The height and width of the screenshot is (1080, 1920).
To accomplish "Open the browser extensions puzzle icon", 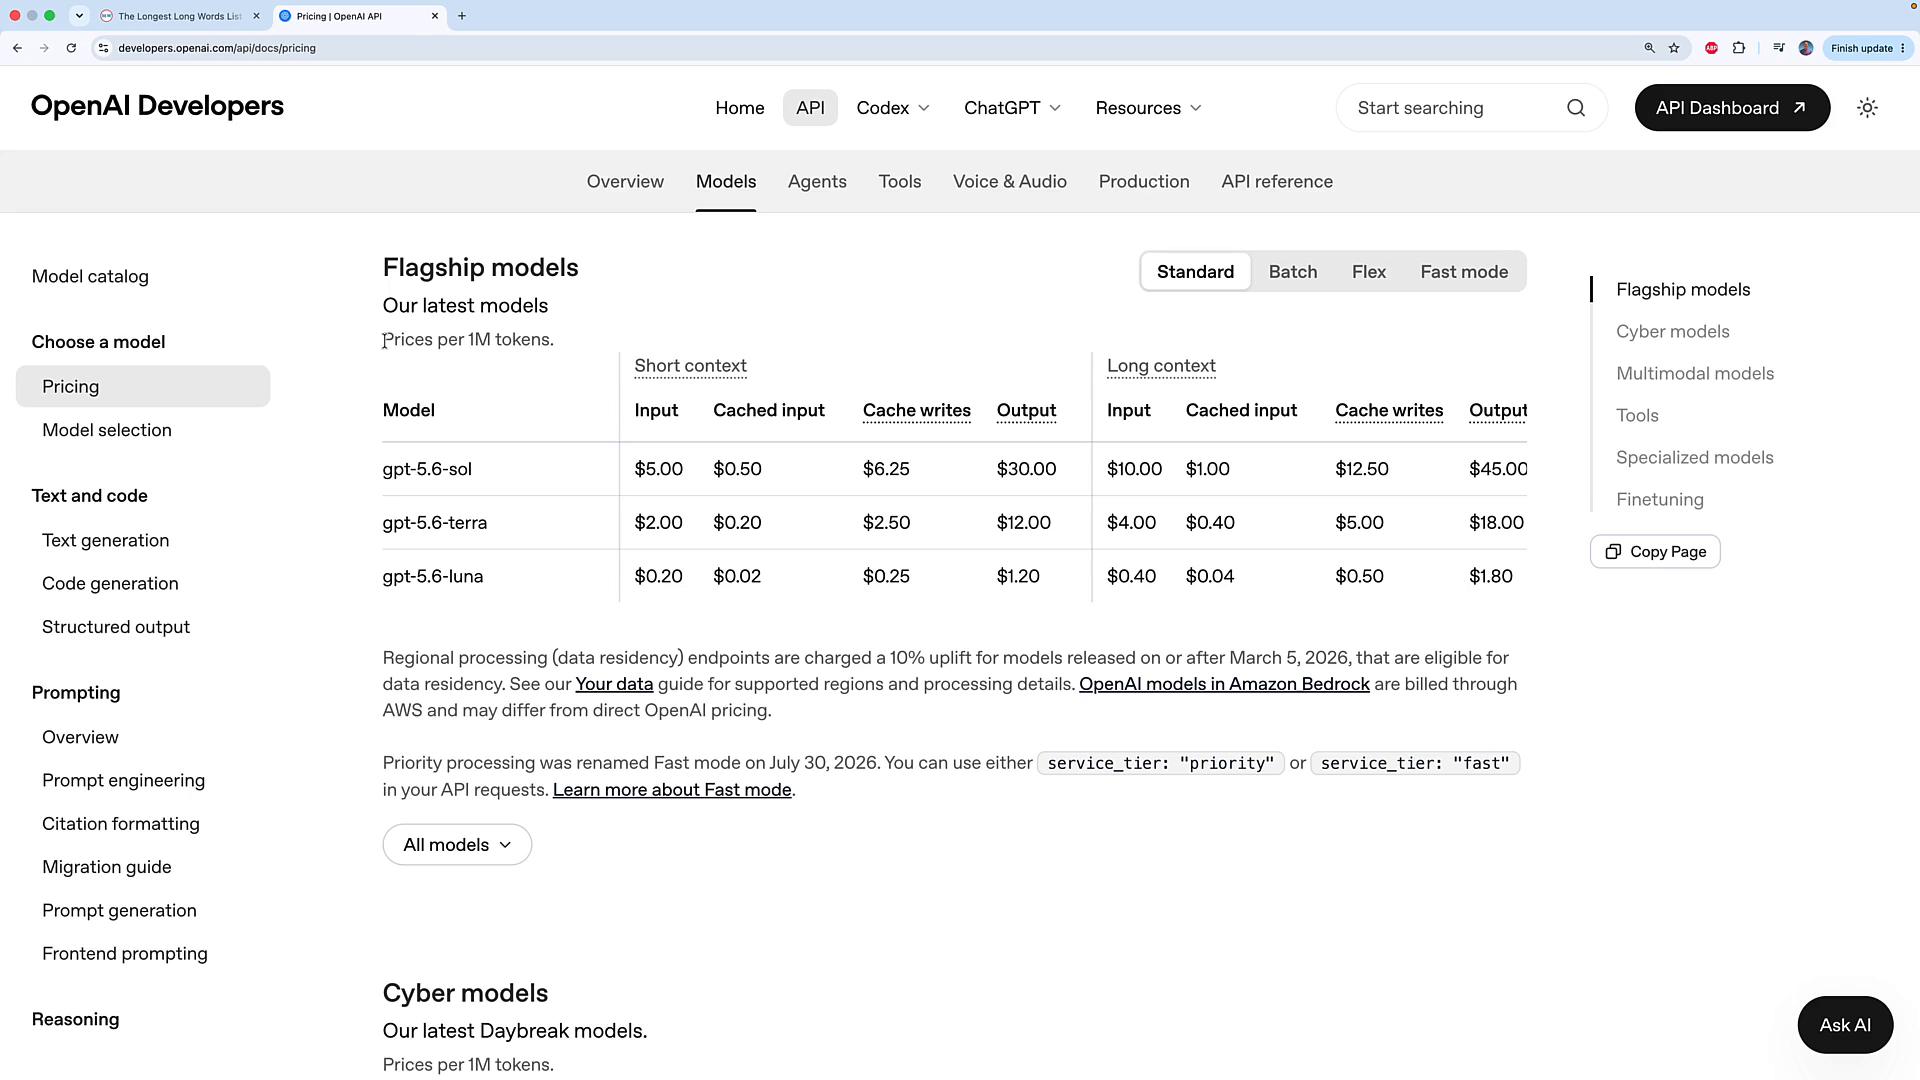I will click(1739, 48).
